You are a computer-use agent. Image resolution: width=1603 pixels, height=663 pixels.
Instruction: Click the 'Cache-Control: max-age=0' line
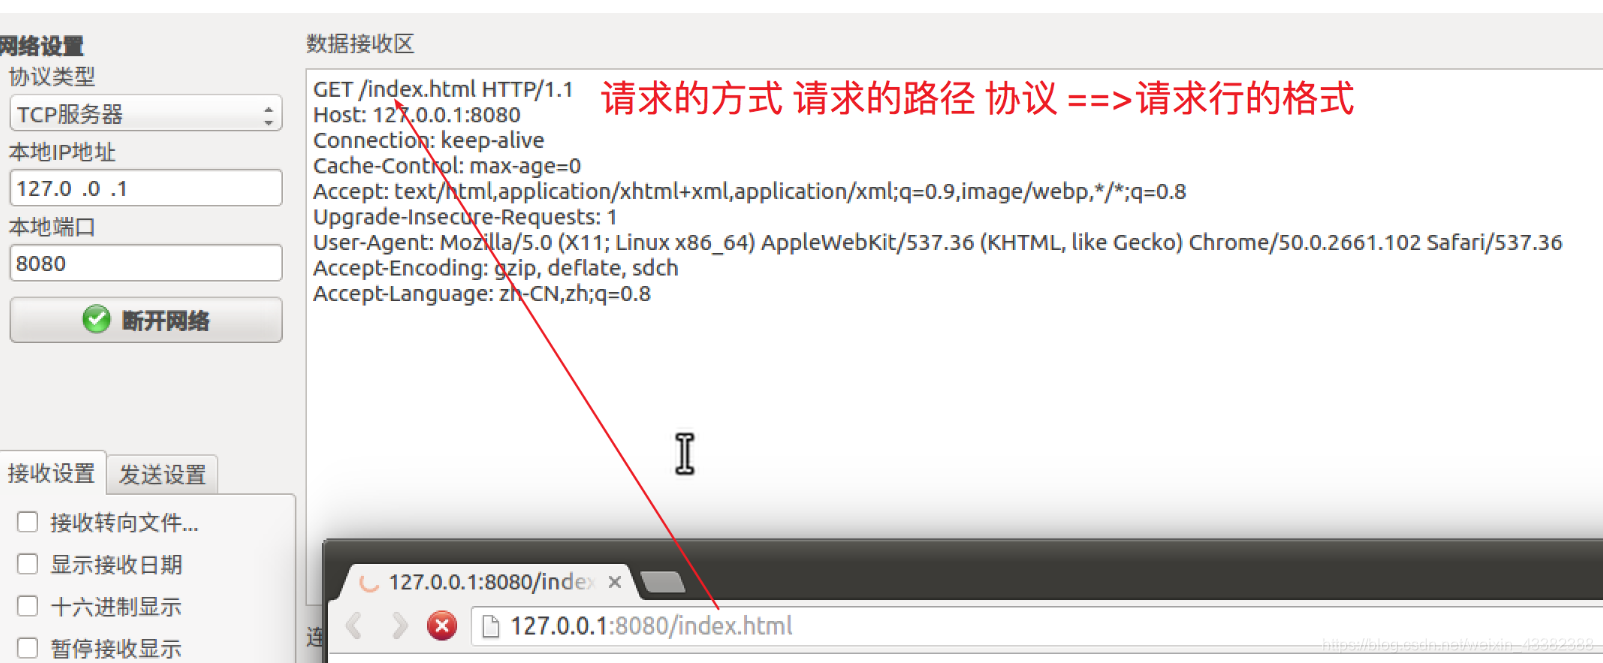[x=447, y=166]
